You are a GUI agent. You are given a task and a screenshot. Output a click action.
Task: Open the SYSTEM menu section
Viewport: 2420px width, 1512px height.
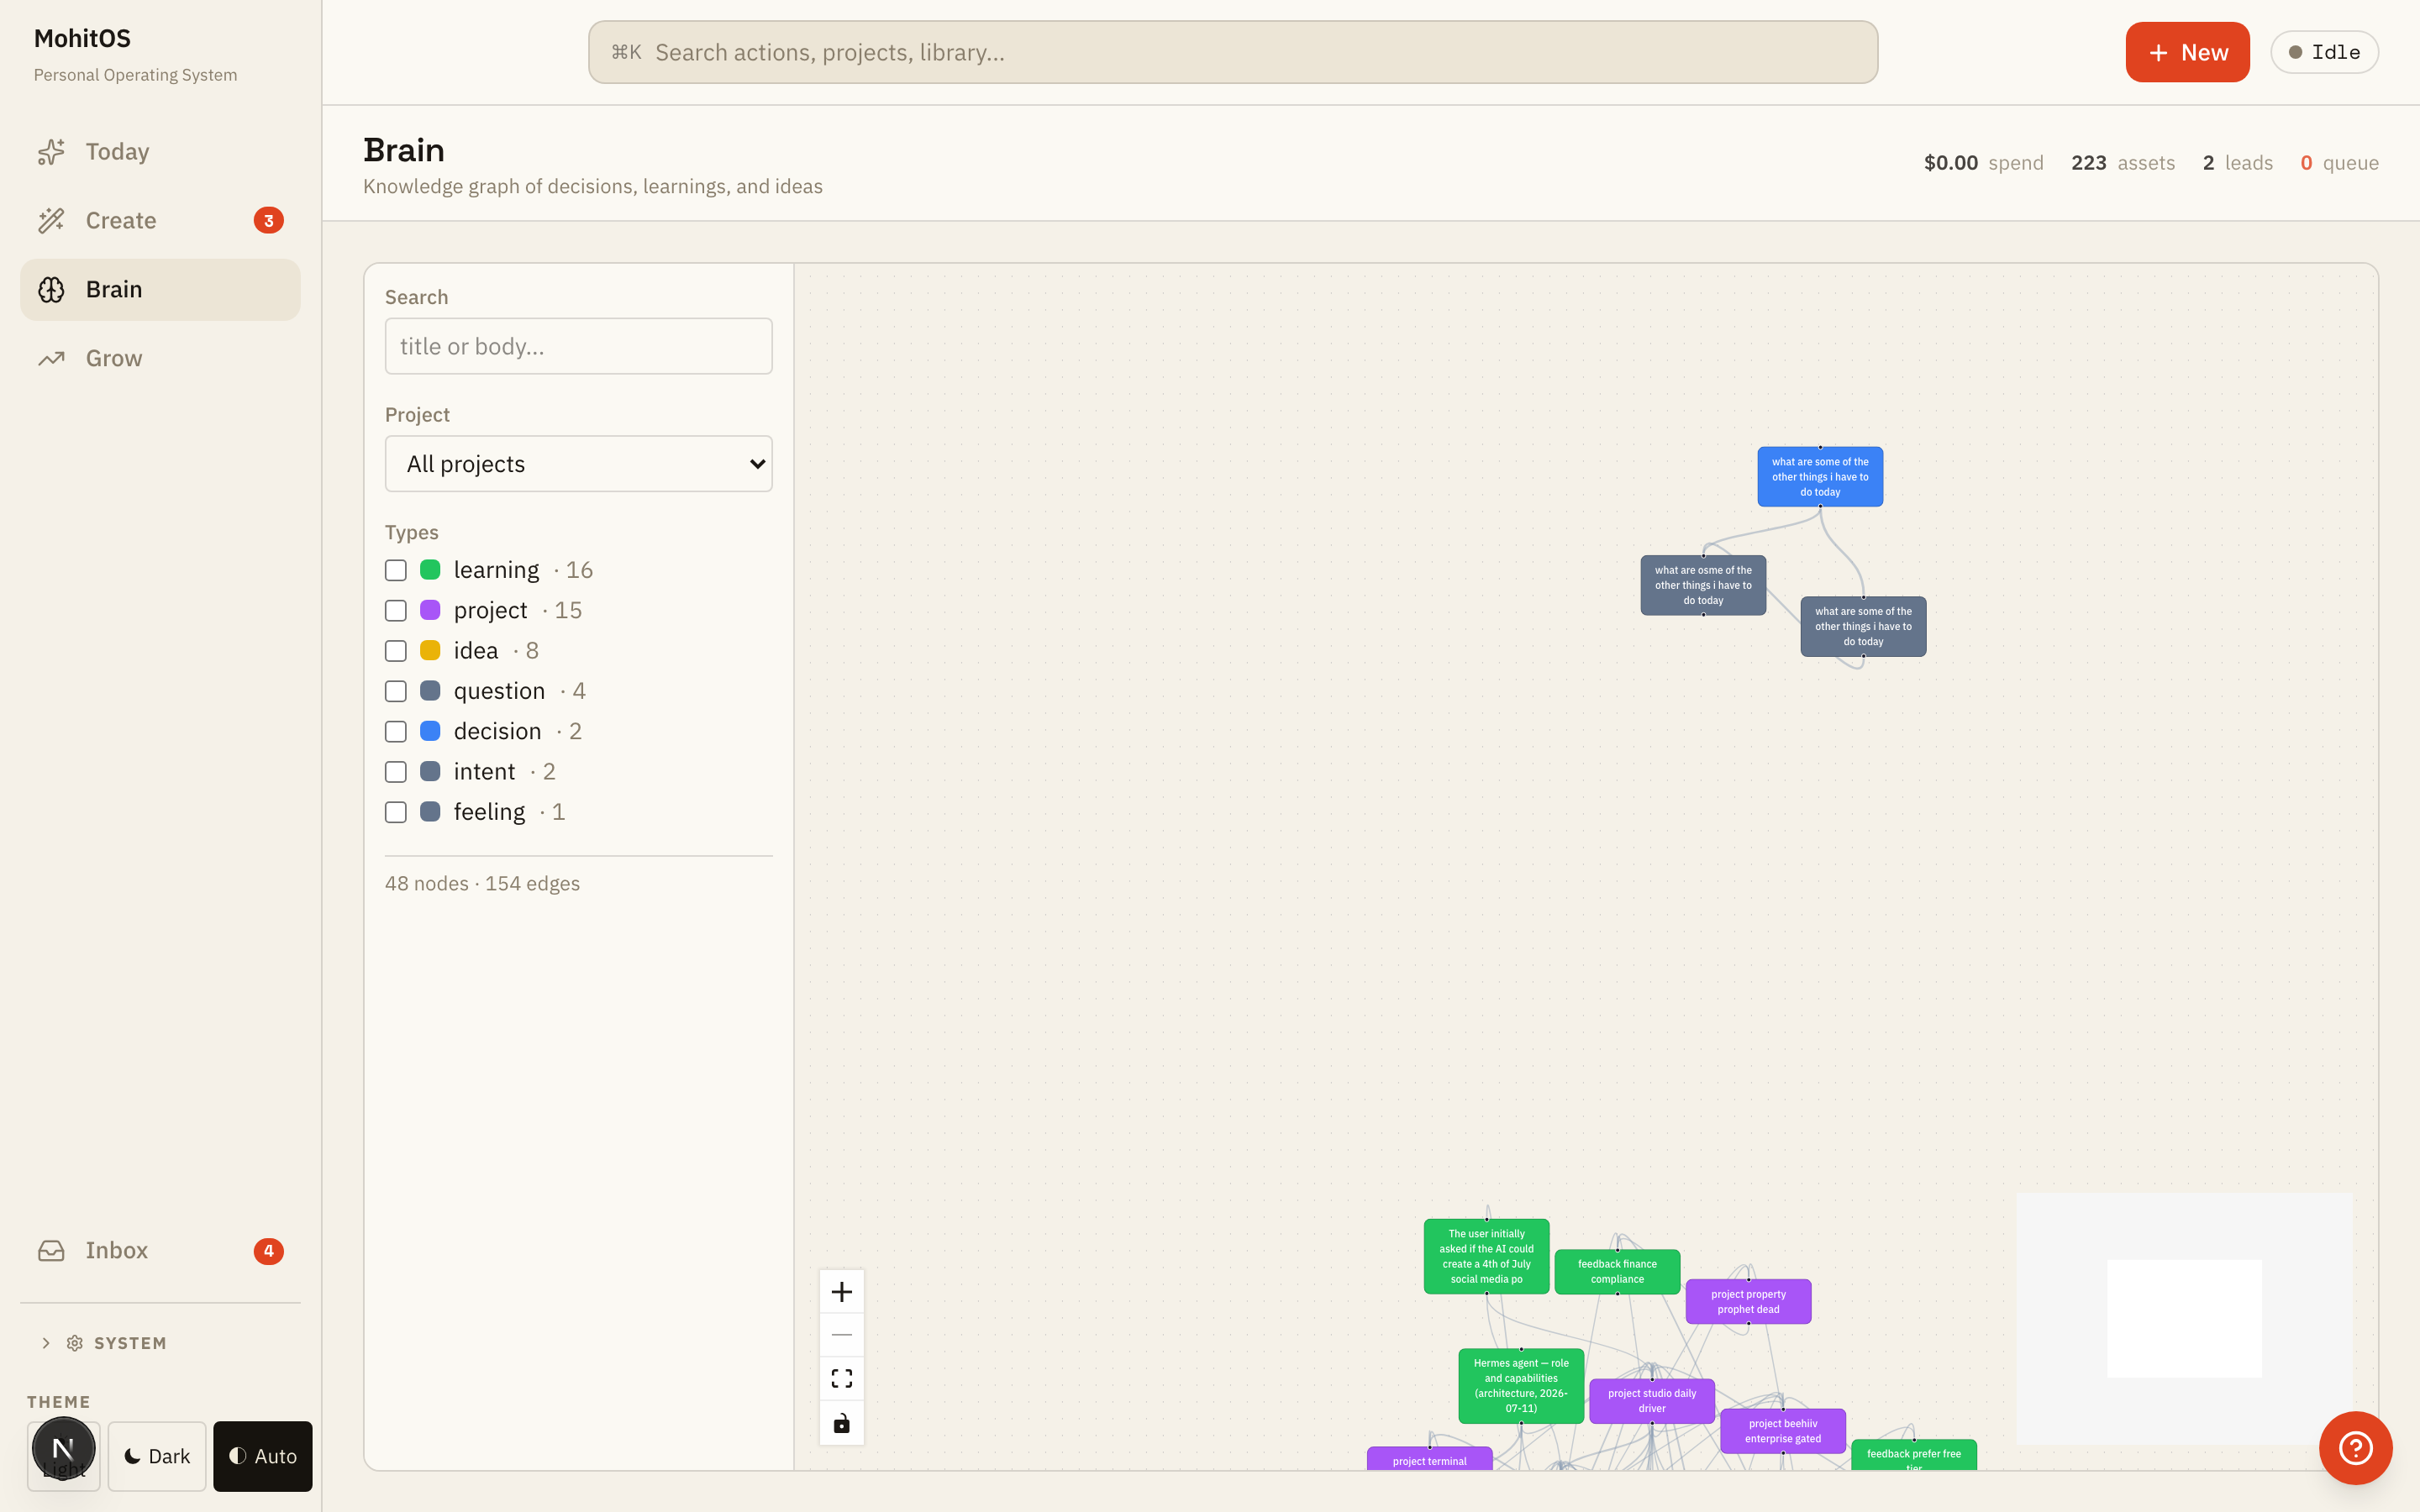pyautogui.click(x=130, y=1343)
